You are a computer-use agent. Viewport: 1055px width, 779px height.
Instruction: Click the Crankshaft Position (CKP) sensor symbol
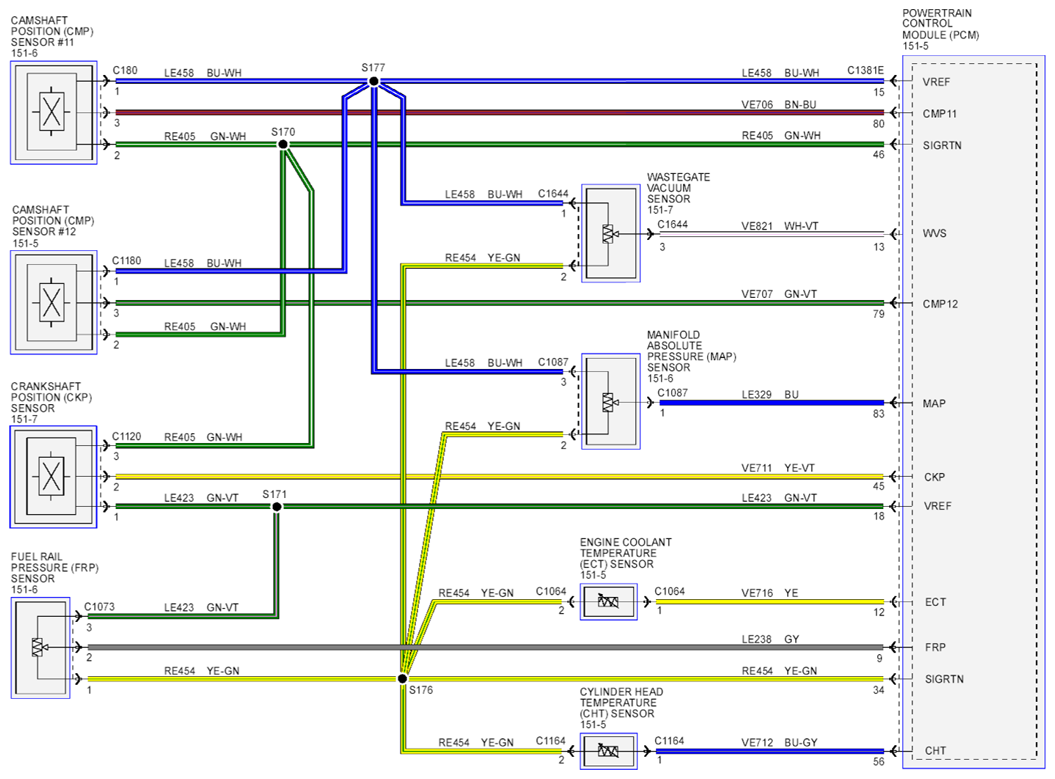click(53, 476)
